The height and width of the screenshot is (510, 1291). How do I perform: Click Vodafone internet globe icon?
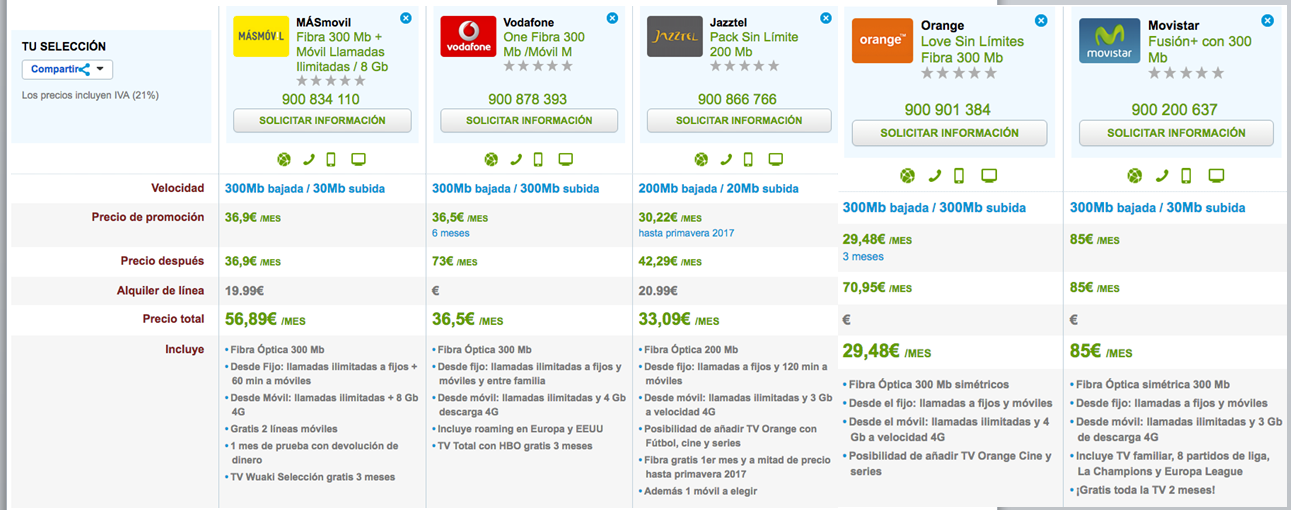click(491, 159)
